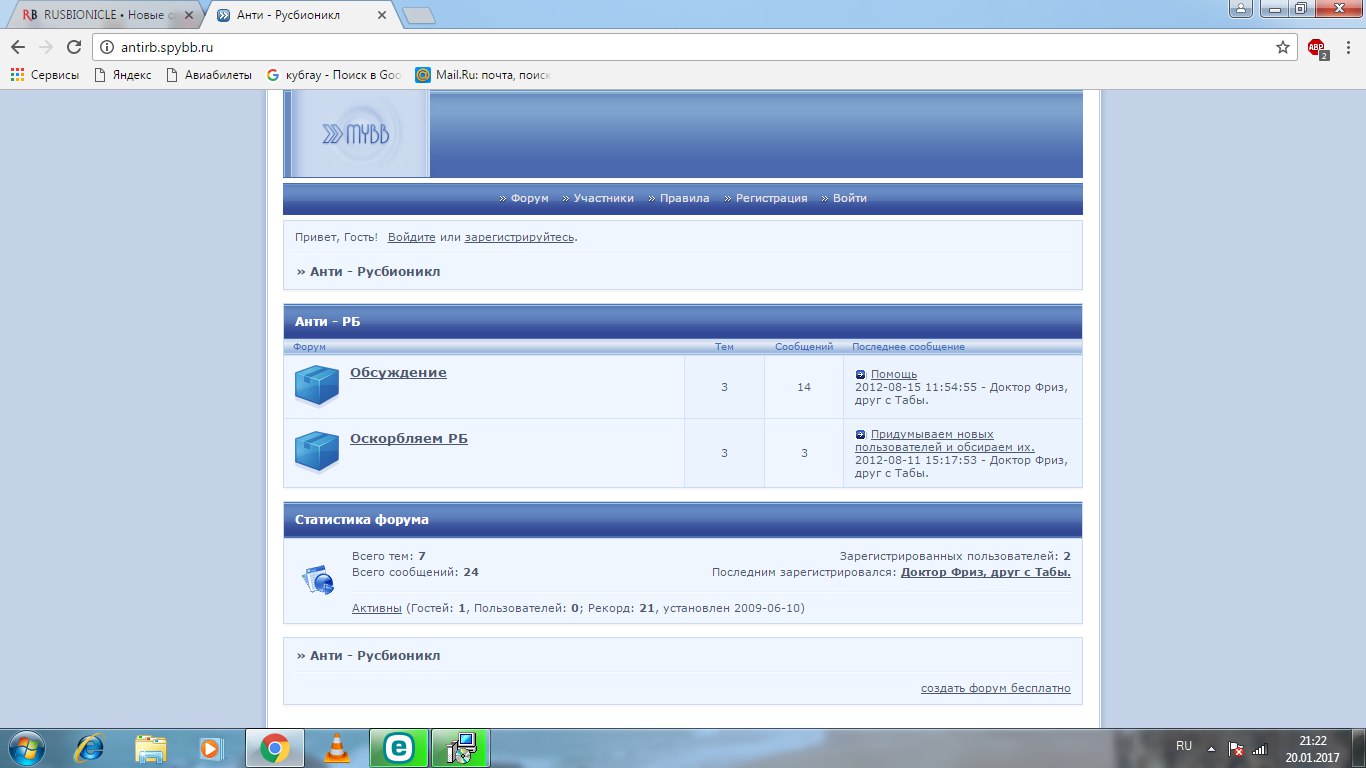This screenshot has width=1366, height=768.
Task: Click the Активны link in statistics
Action: point(377,608)
